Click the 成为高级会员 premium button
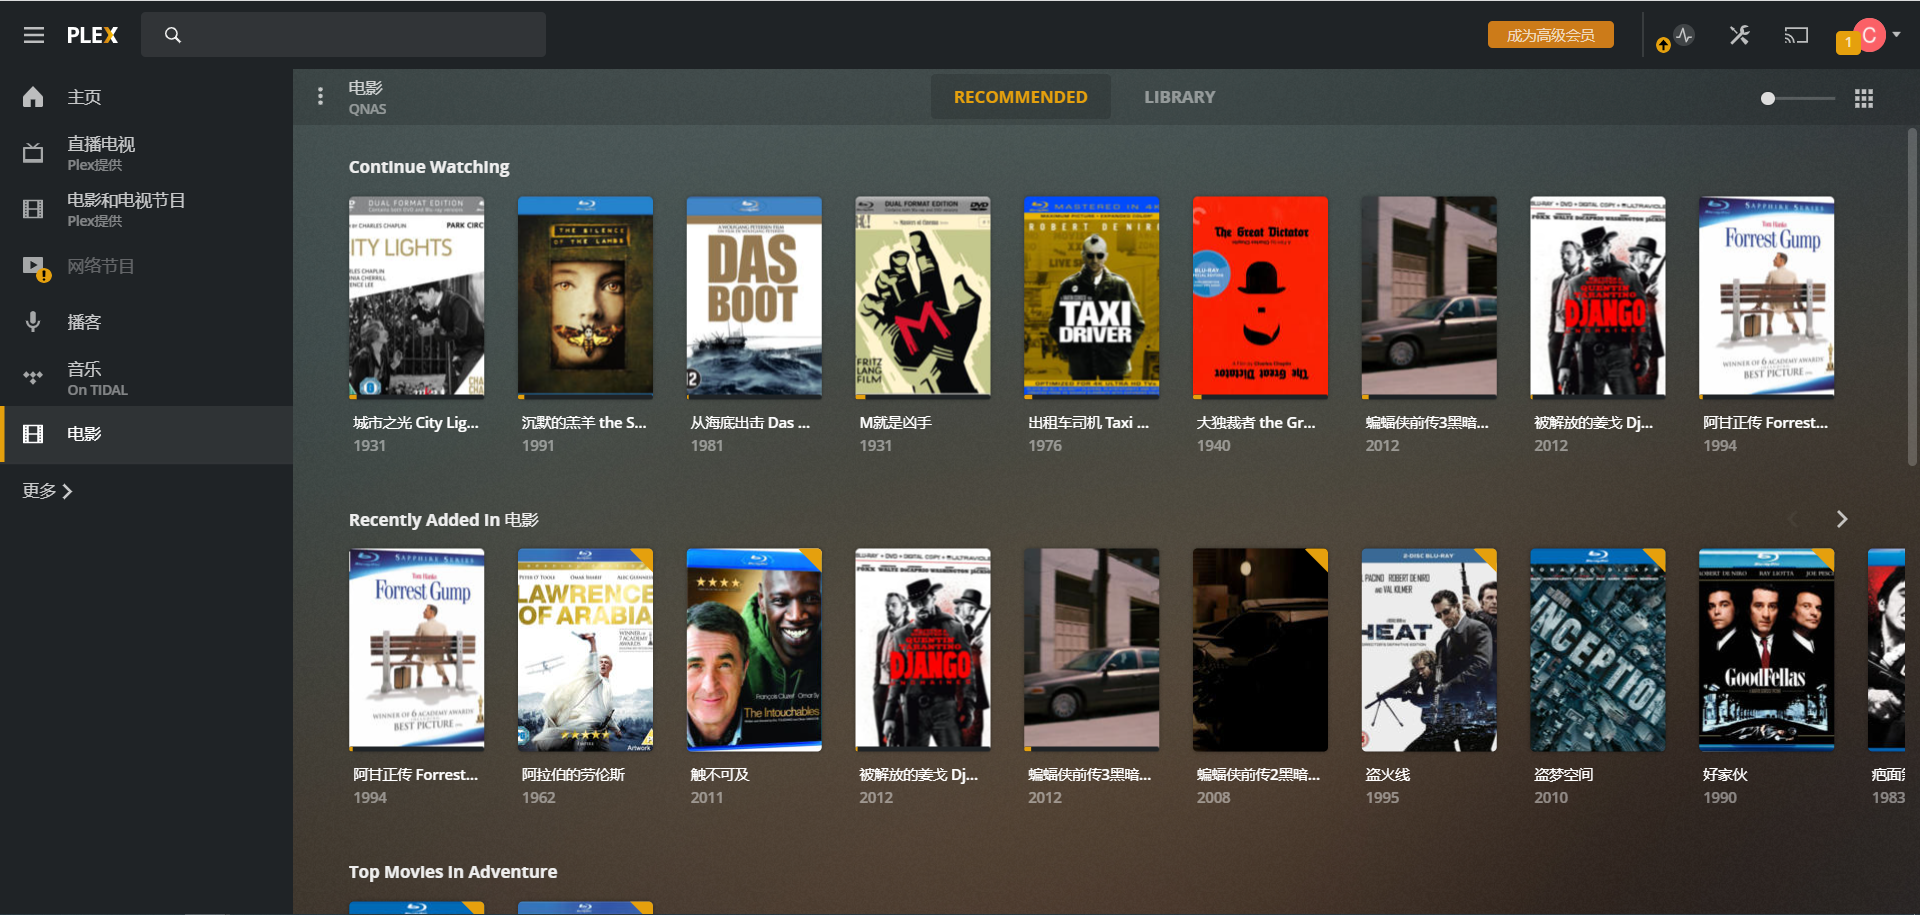Image resolution: width=1920 pixels, height=915 pixels. click(1550, 35)
